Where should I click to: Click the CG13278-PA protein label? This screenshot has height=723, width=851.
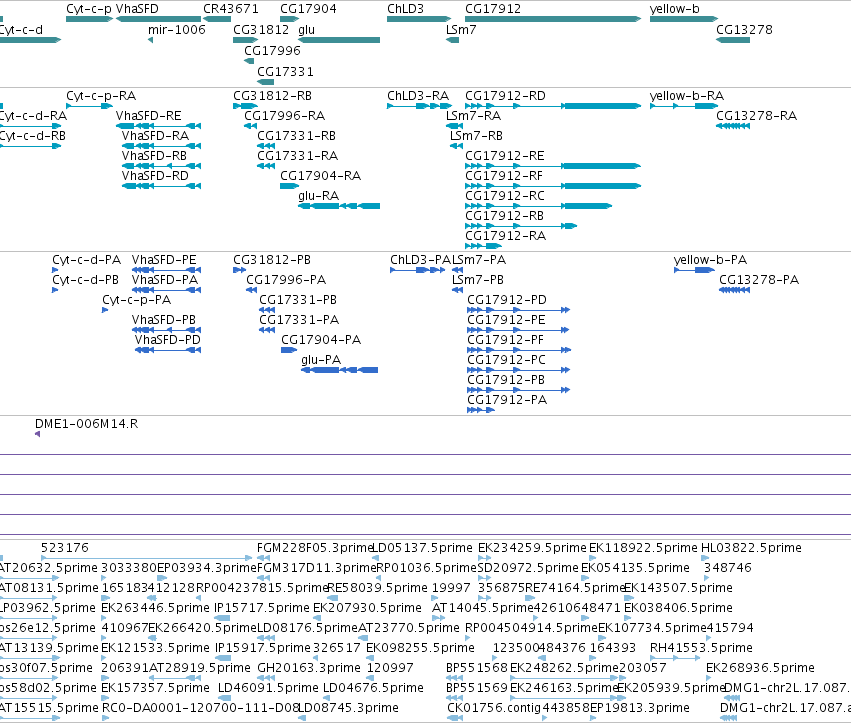[759, 280]
